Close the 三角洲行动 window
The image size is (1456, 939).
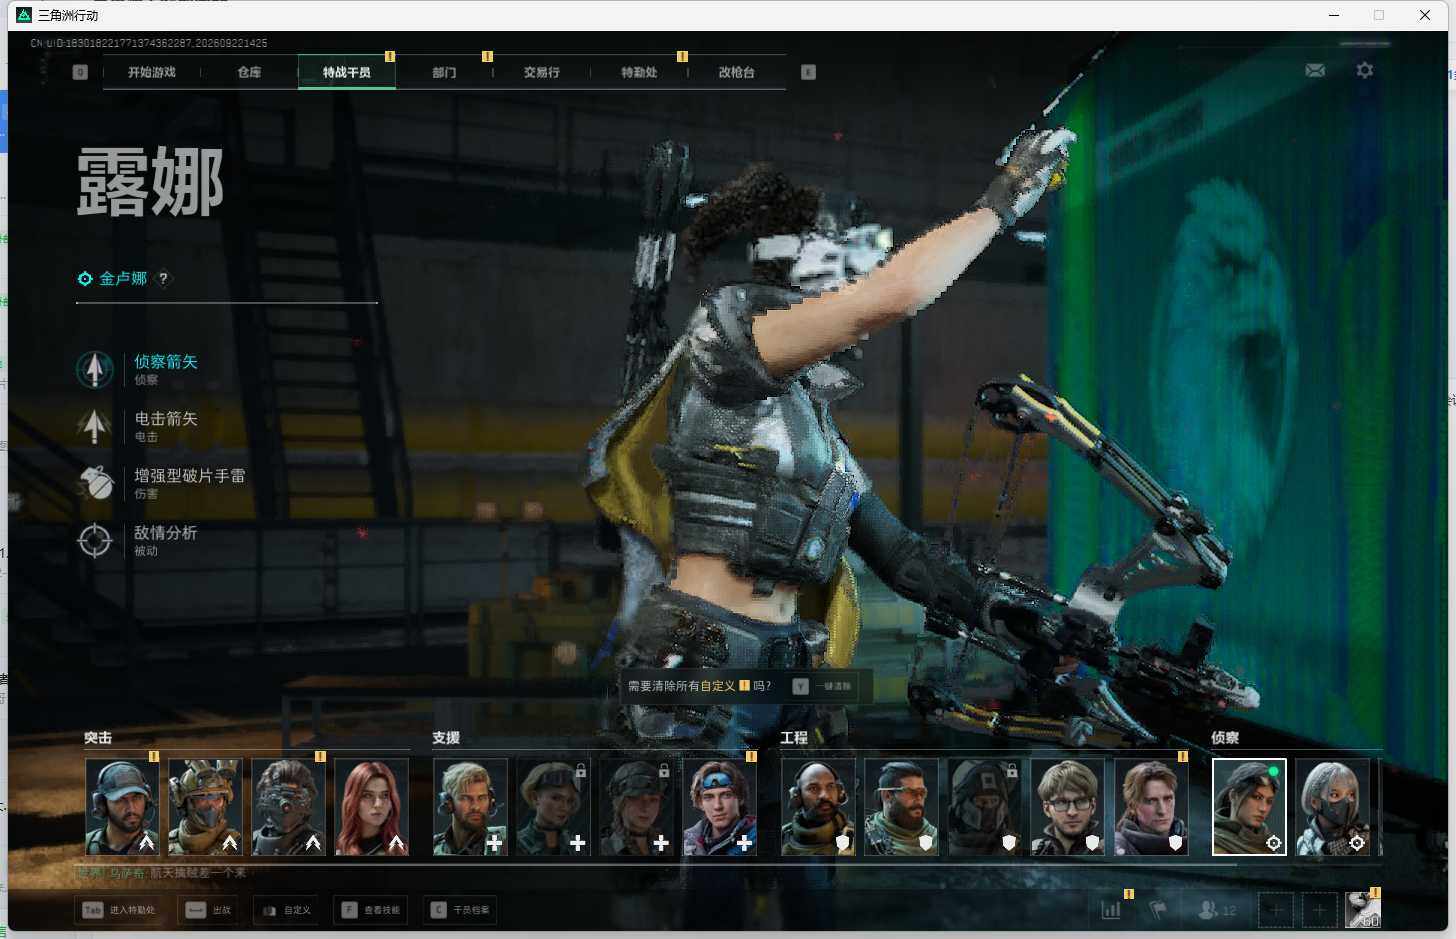(x=1425, y=15)
